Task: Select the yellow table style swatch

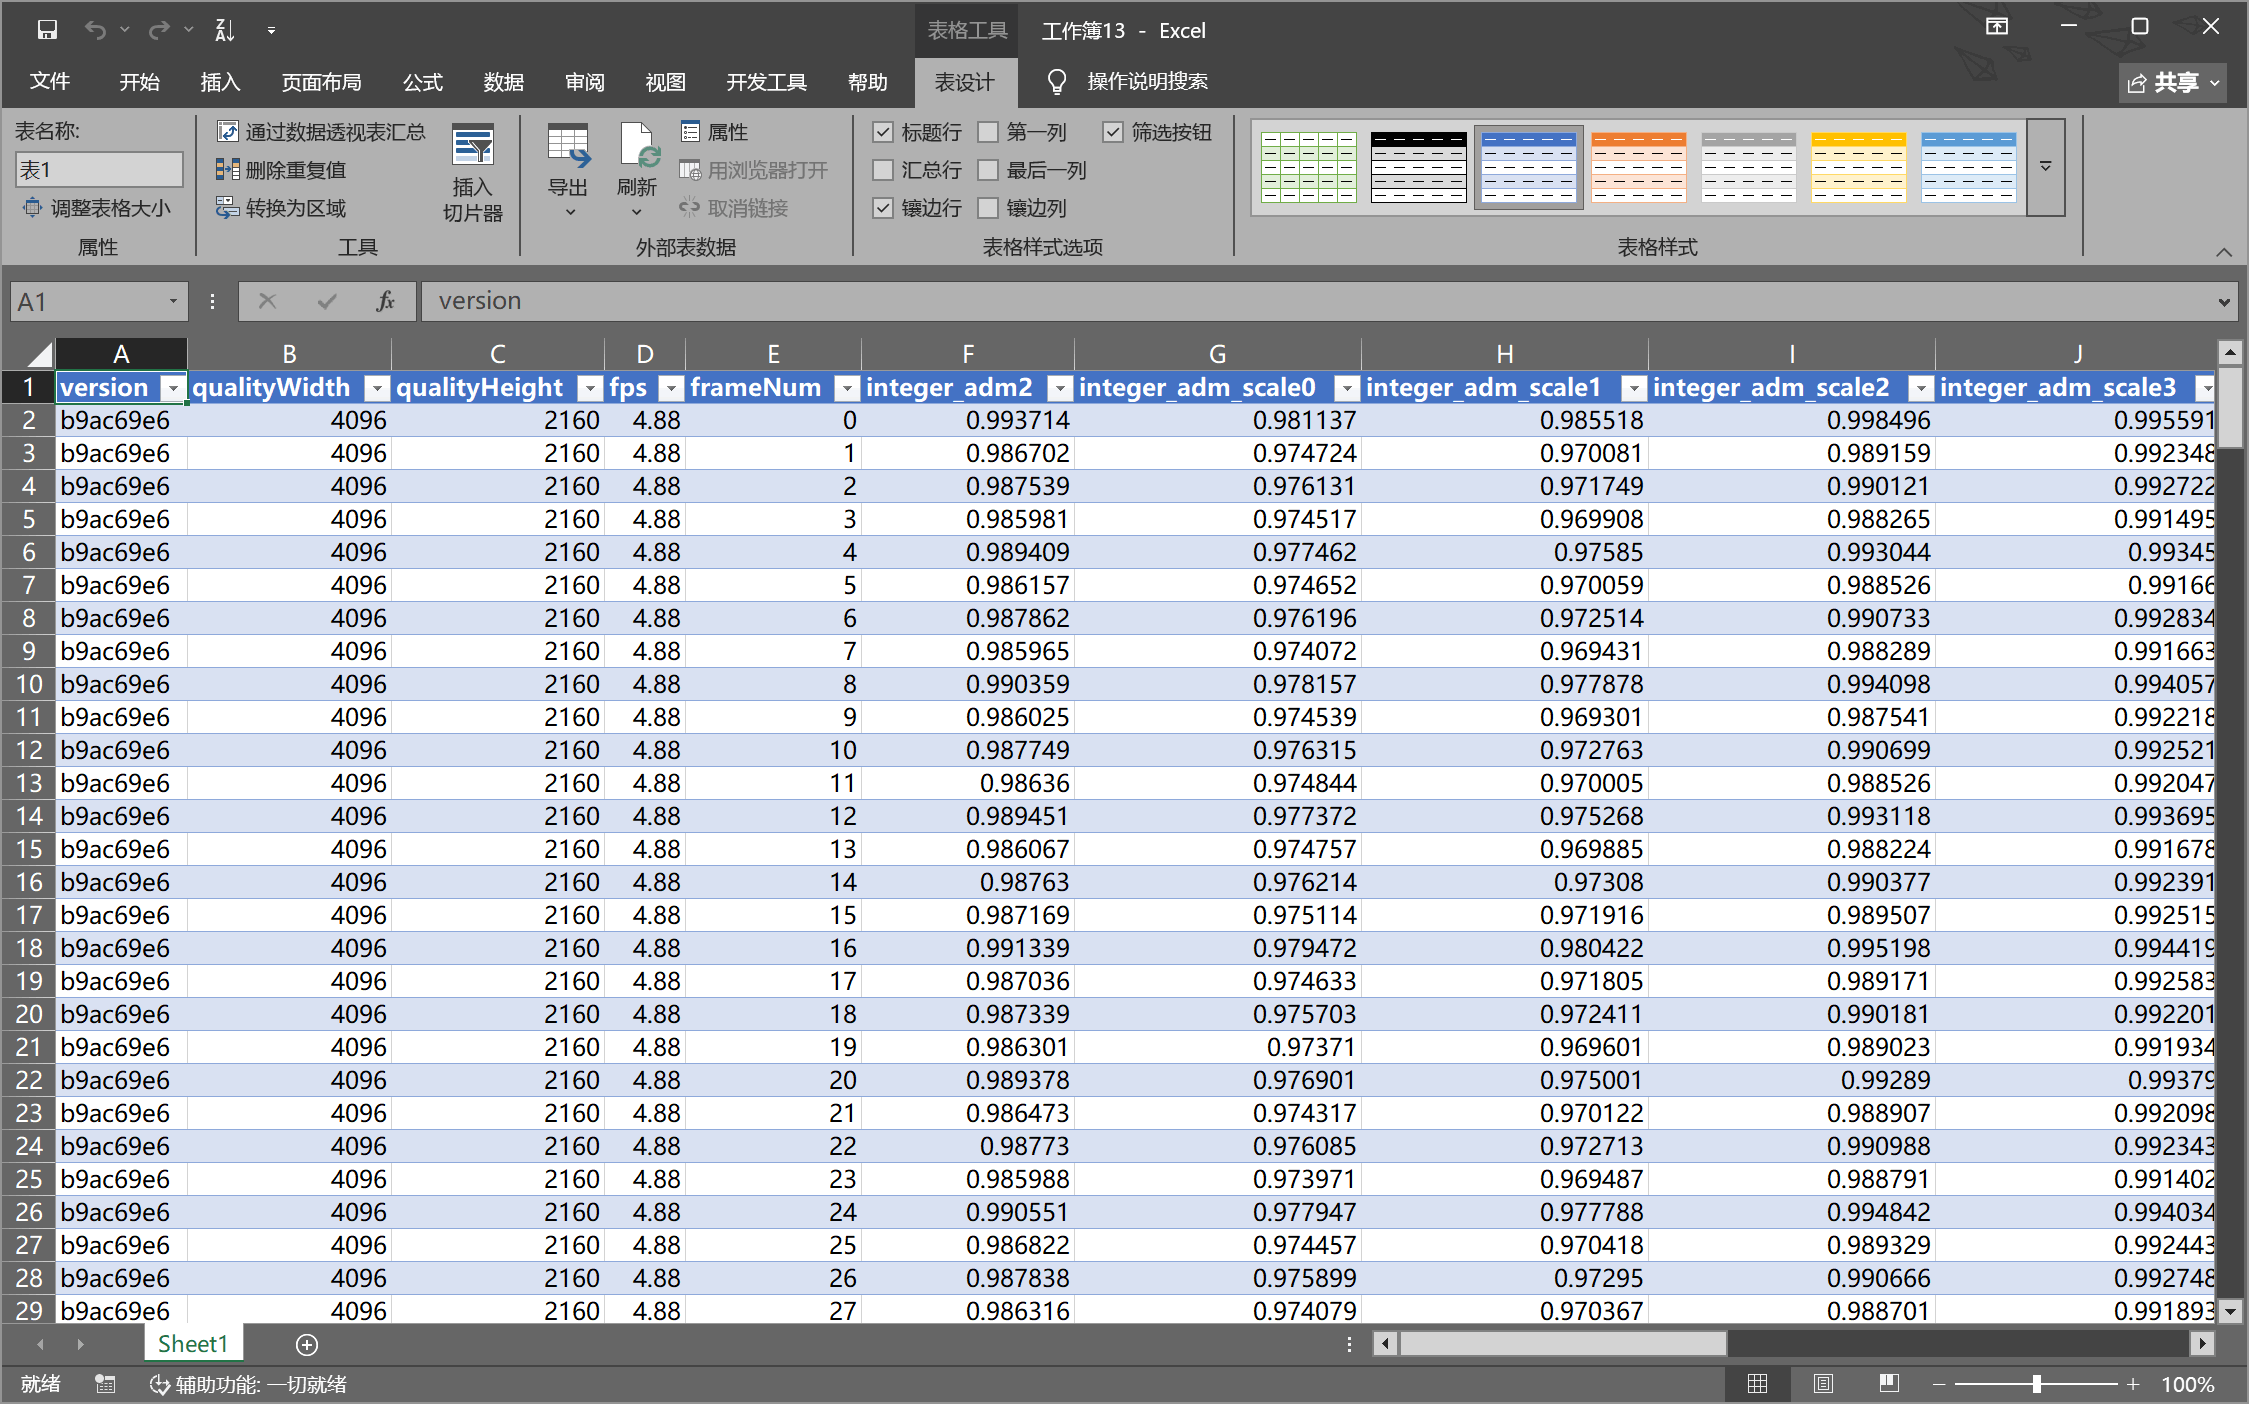Action: pos(1859,167)
